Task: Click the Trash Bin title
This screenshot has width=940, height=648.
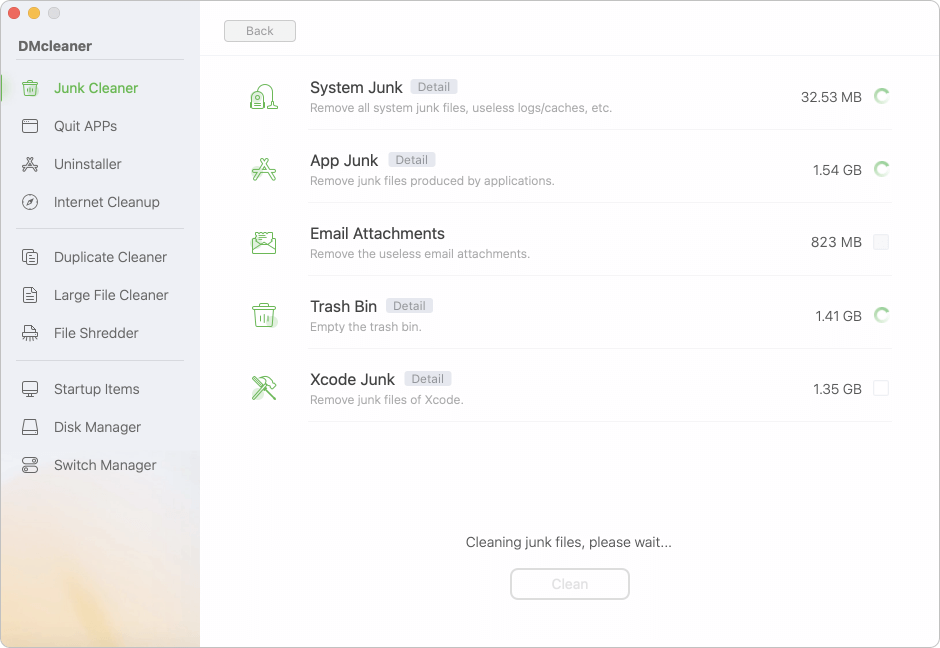Action: click(x=344, y=306)
